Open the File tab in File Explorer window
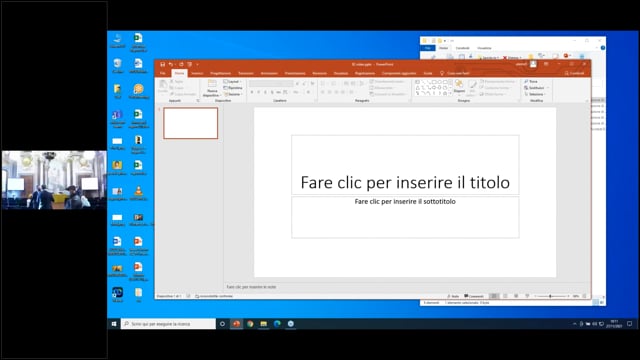Screen dimensions: 640x360 coord(428,48)
